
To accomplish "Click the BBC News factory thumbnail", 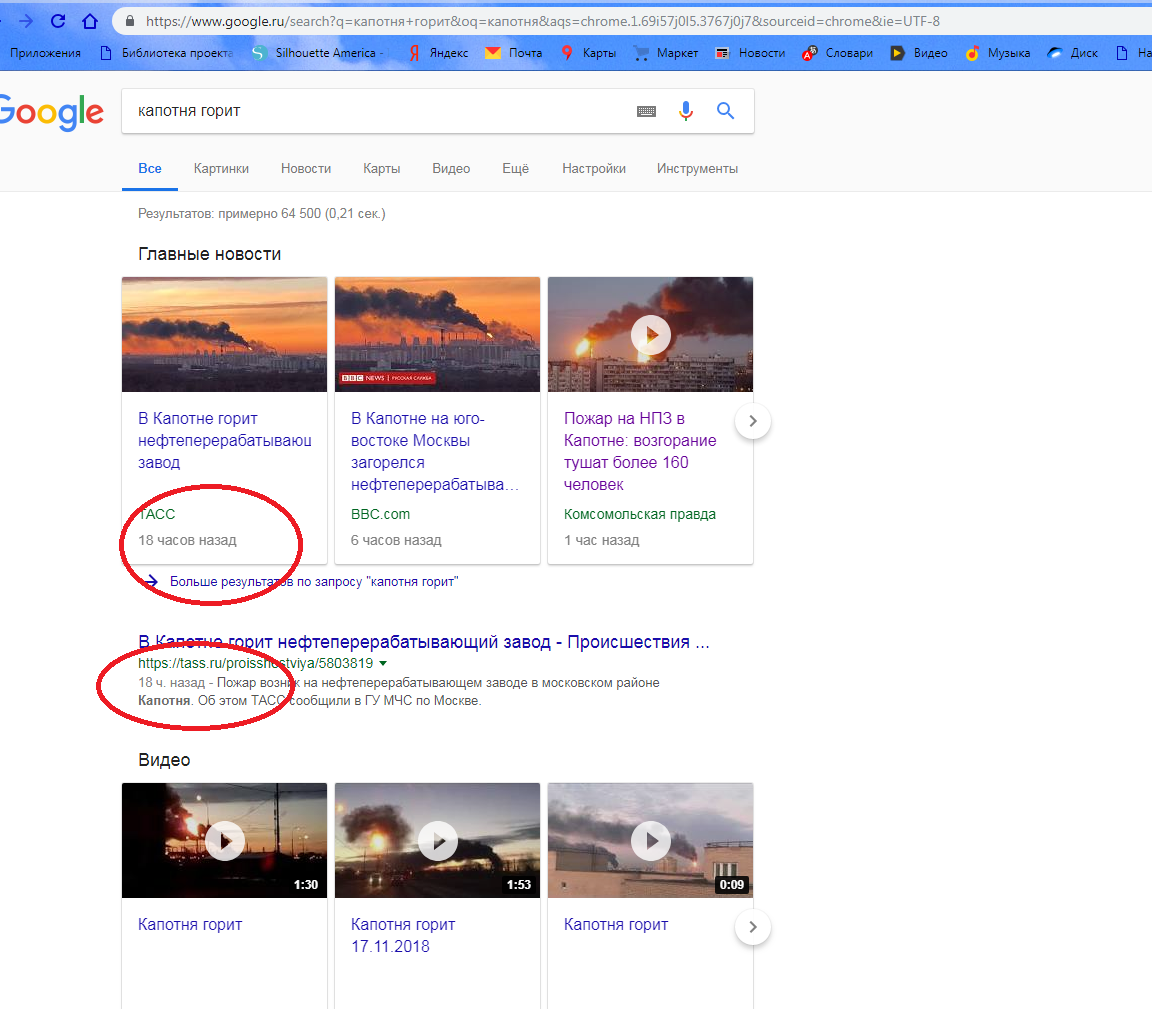I will (x=437, y=334).
